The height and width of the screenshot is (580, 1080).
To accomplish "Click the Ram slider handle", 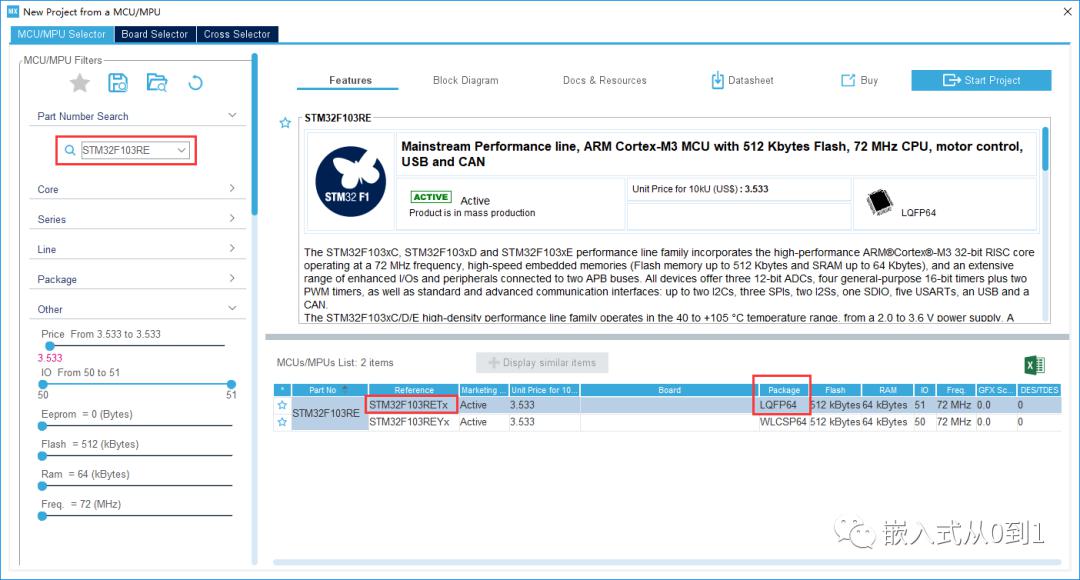I will (x=43, y=486).
